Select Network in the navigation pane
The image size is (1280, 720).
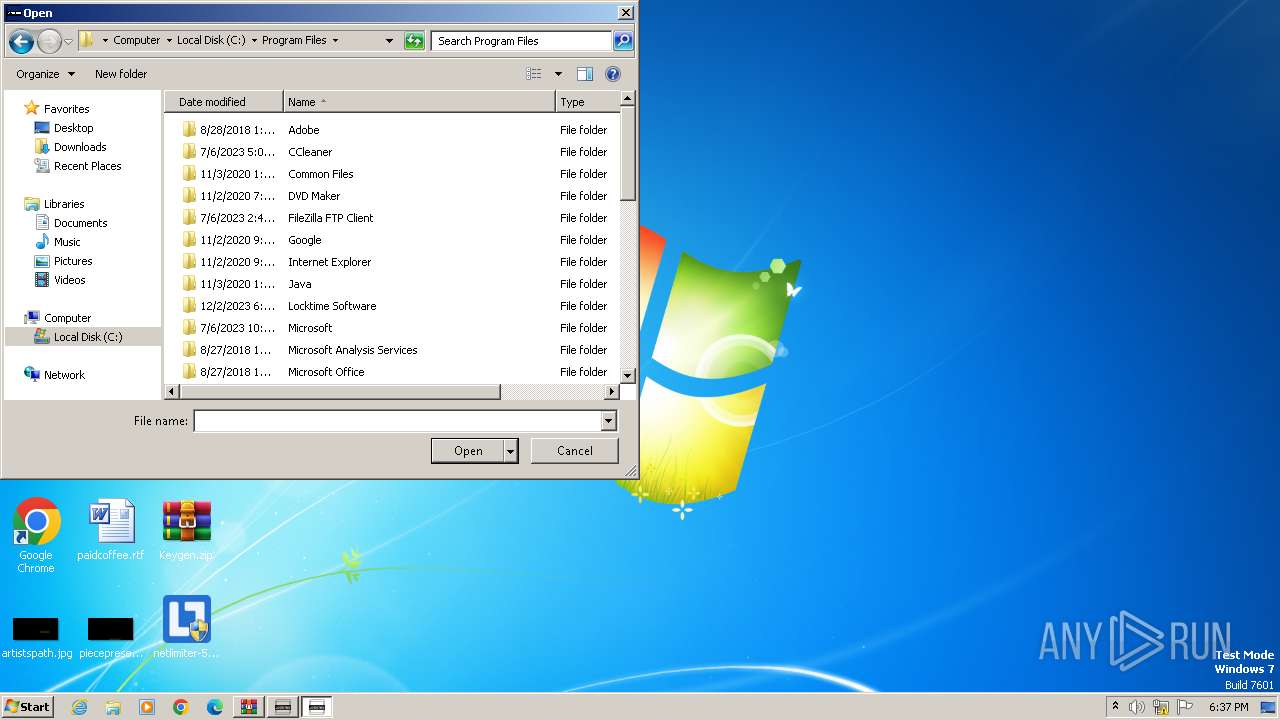point(64,375)
